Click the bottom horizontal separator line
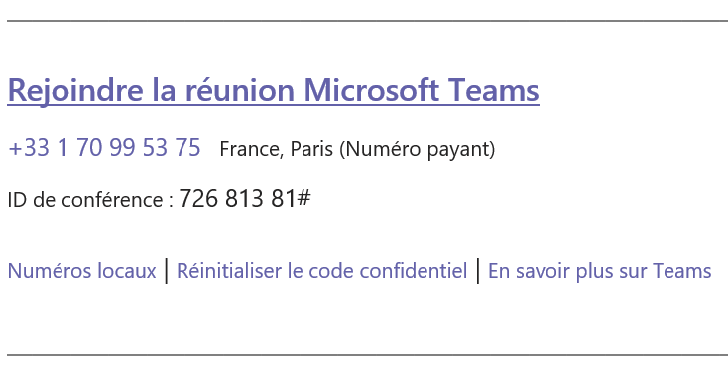The image size is (728, 370). [x=367, y=356]
